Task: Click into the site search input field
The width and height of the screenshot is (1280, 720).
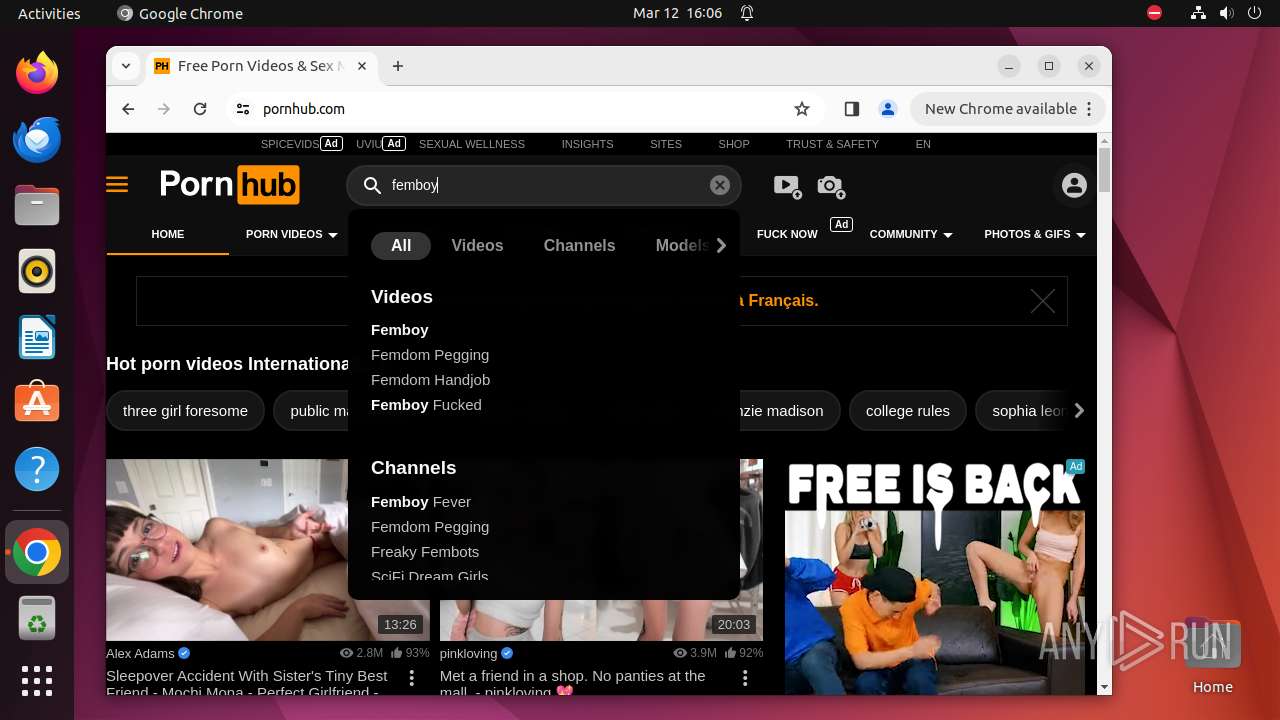Action: click(545, 185)
